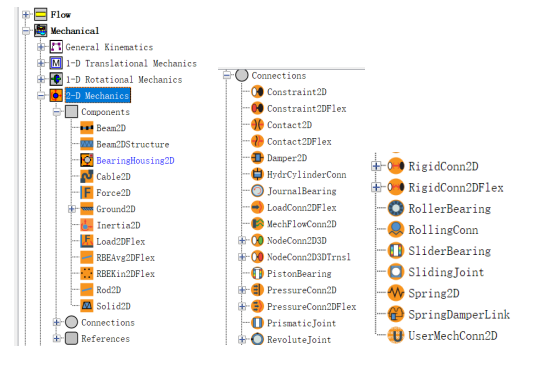The image size is (535, 367).
Task: Collapse the Components folder
Action: [57, 112]
